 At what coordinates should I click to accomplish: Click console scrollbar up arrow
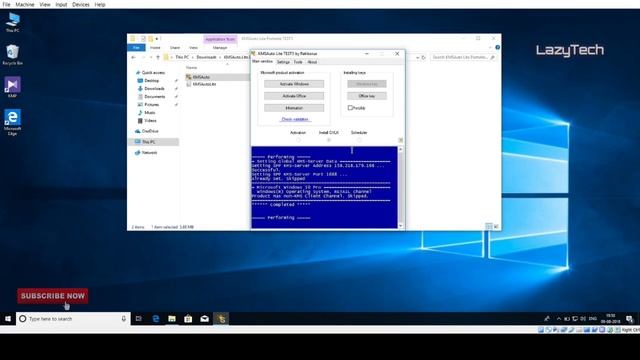[400, 149]
